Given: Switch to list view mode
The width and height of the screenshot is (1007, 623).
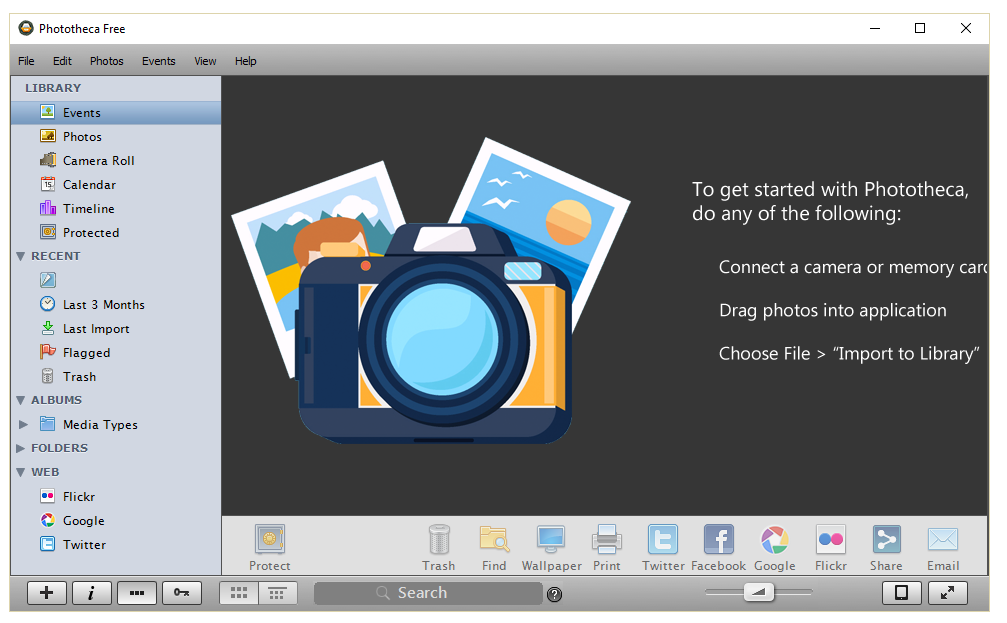Looking at the screenshot, I should click(278, 593).
